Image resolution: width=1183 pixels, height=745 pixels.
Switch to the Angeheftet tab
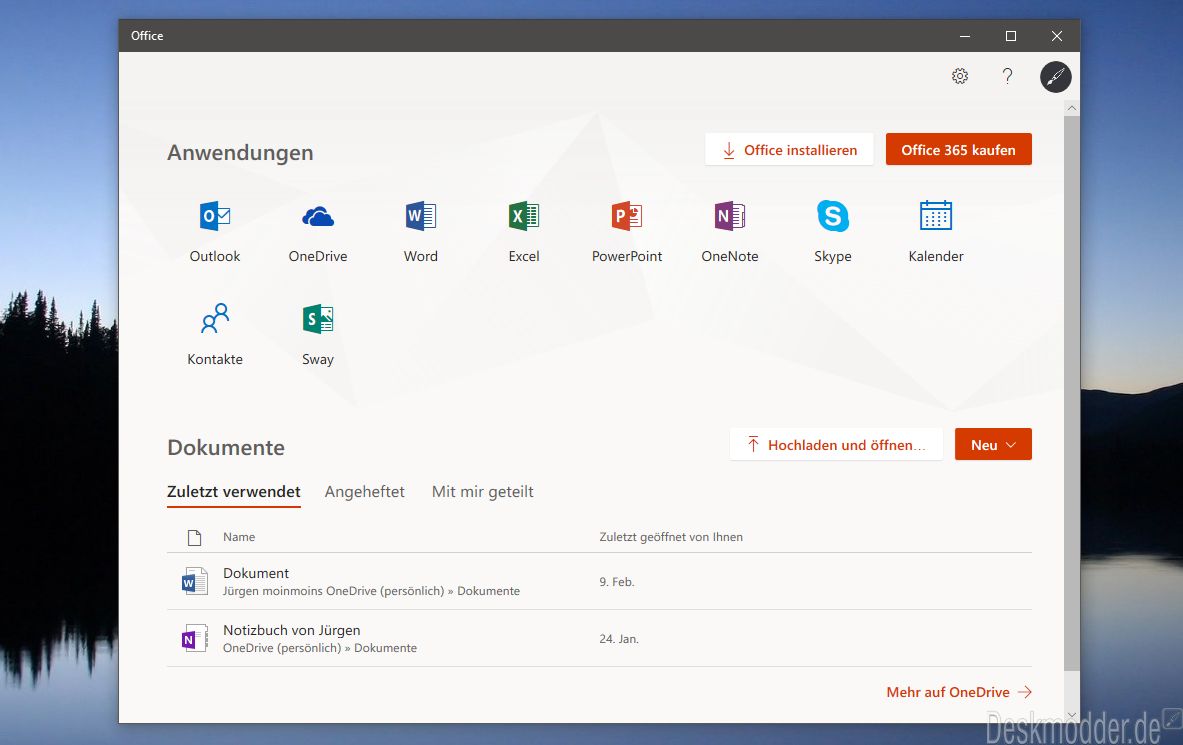[x=364, y=492]
